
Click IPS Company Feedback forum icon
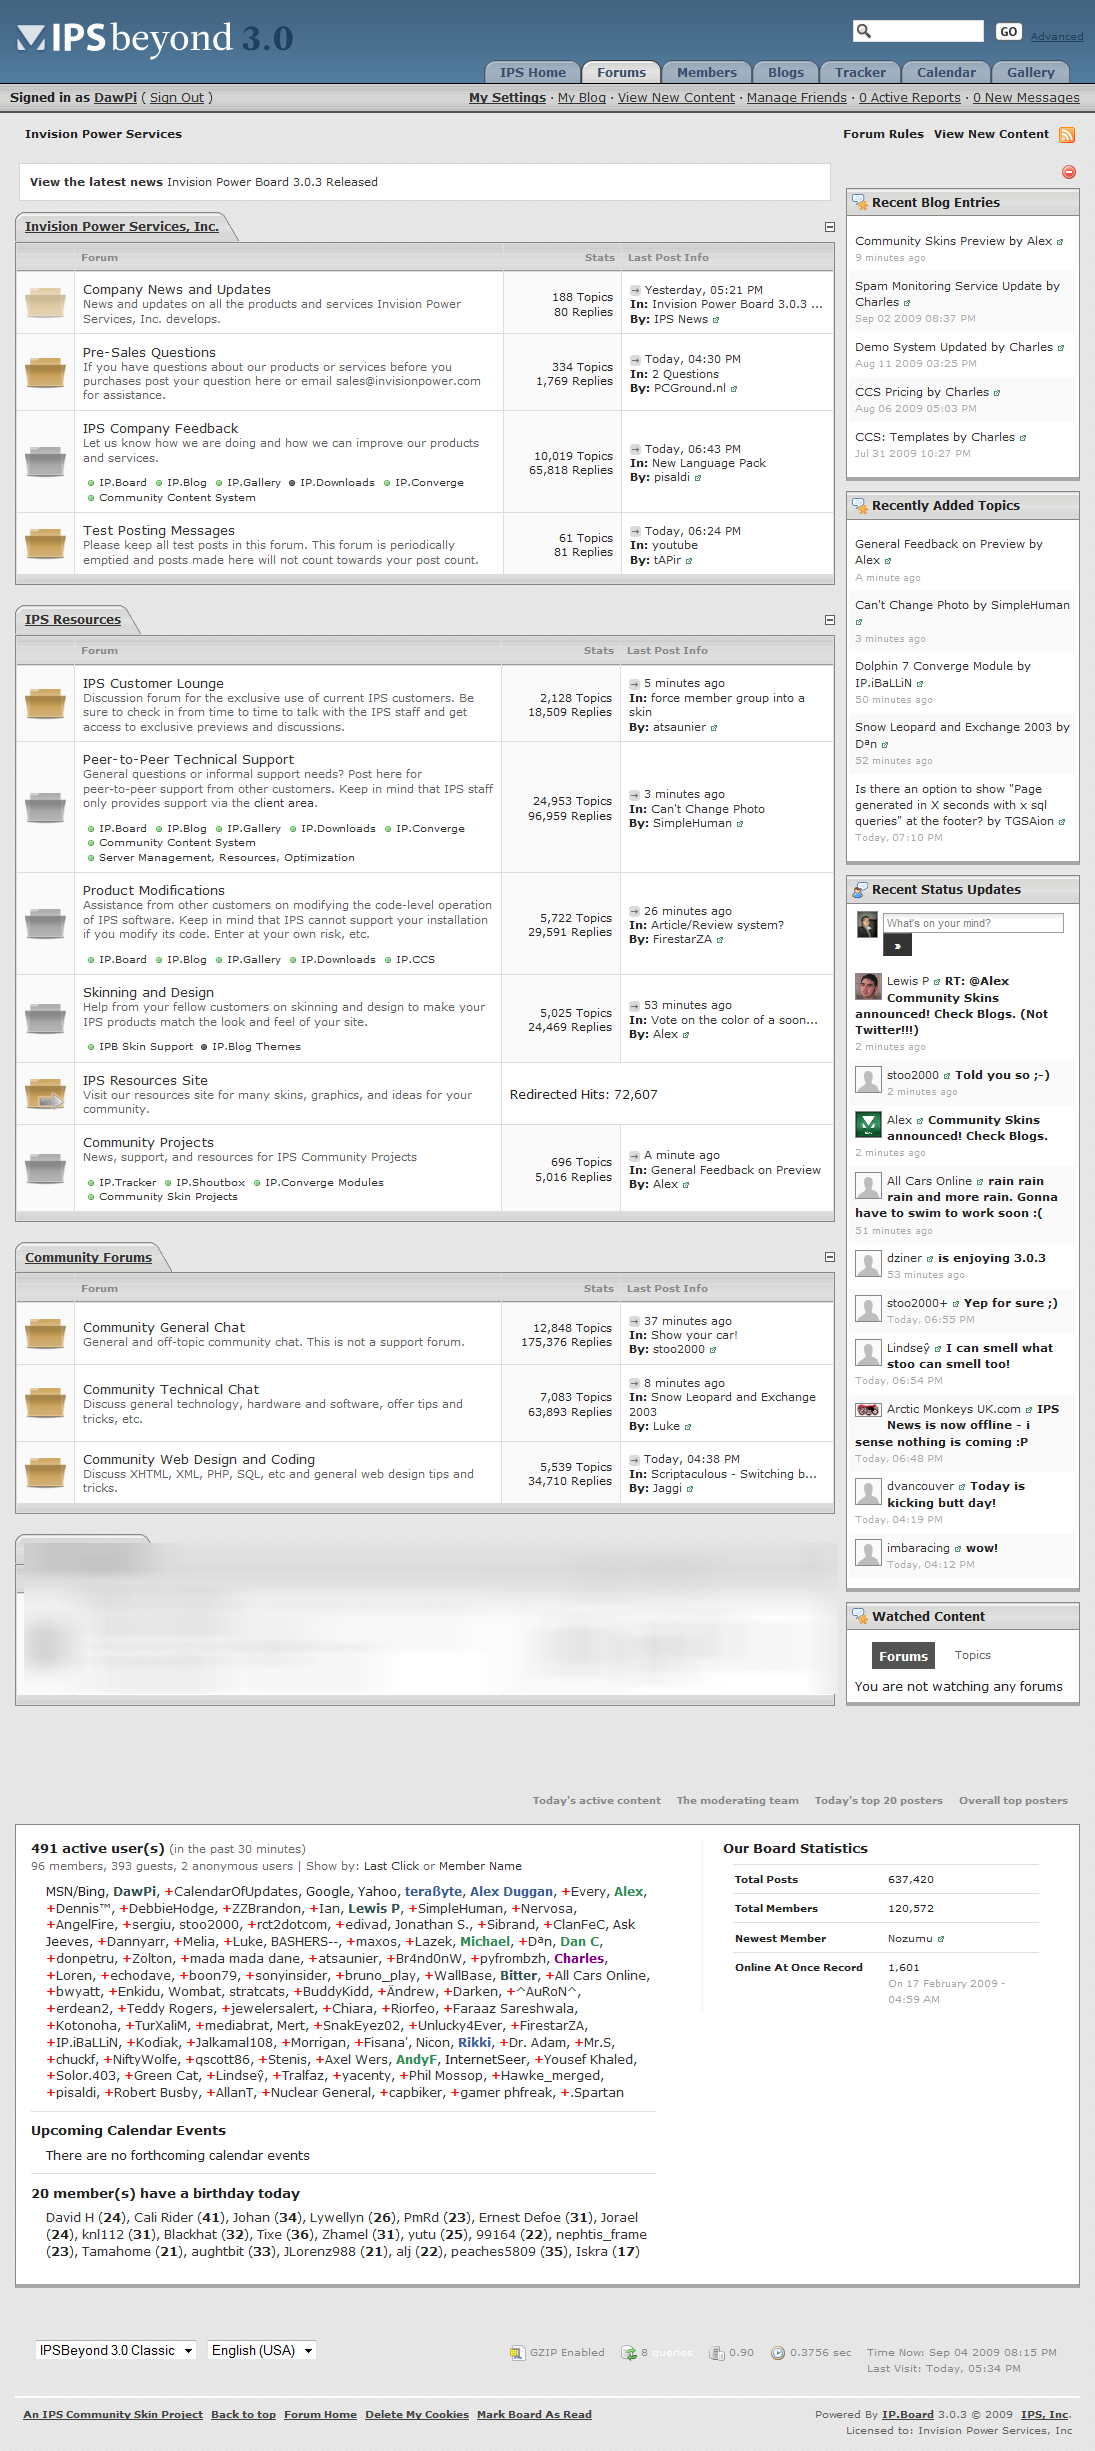pos(45,461)
